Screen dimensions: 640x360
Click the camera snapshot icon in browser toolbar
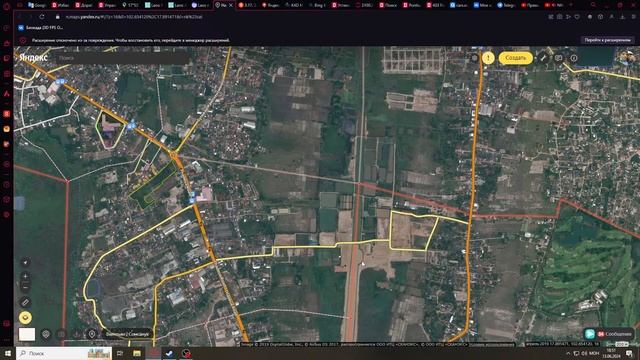tap(560, 17)
